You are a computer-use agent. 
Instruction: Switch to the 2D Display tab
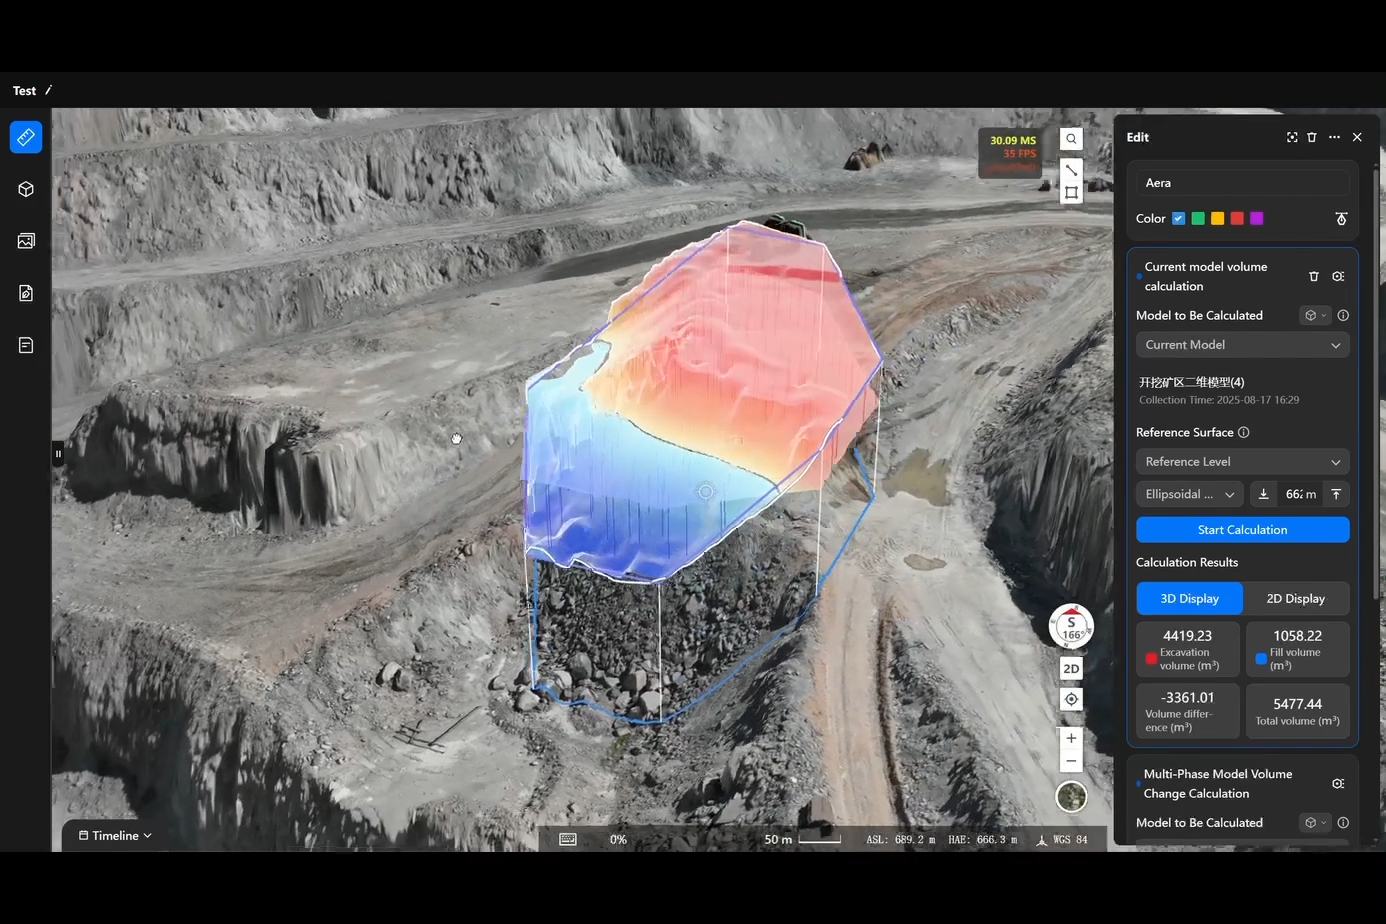(1295, 598)
